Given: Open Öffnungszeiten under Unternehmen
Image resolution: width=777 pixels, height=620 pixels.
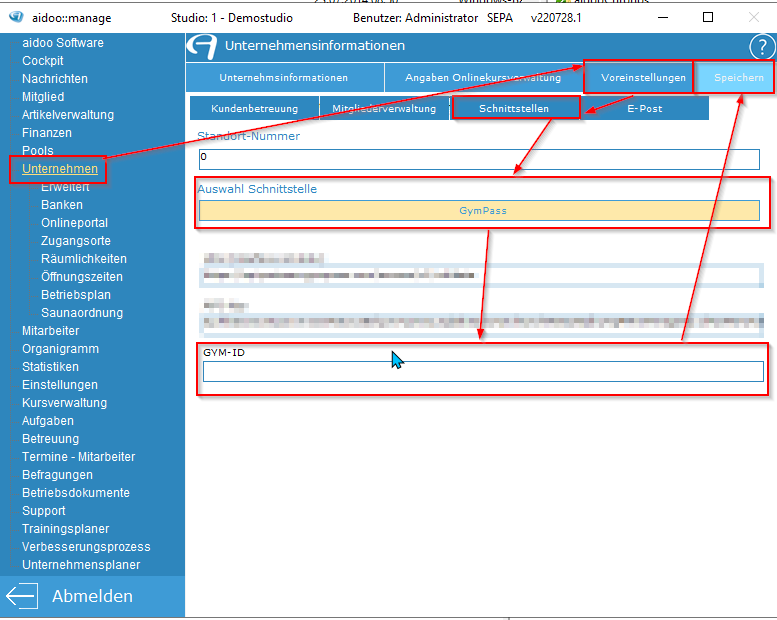Looking at the screenshot, I should pos(82,277).
